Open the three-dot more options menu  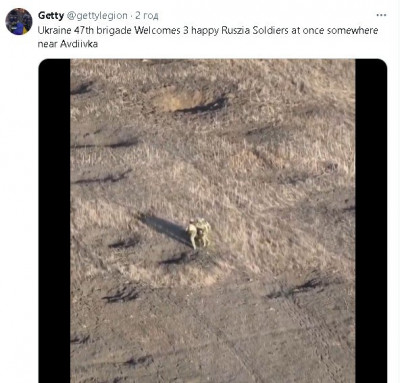(x=381, y=15)
